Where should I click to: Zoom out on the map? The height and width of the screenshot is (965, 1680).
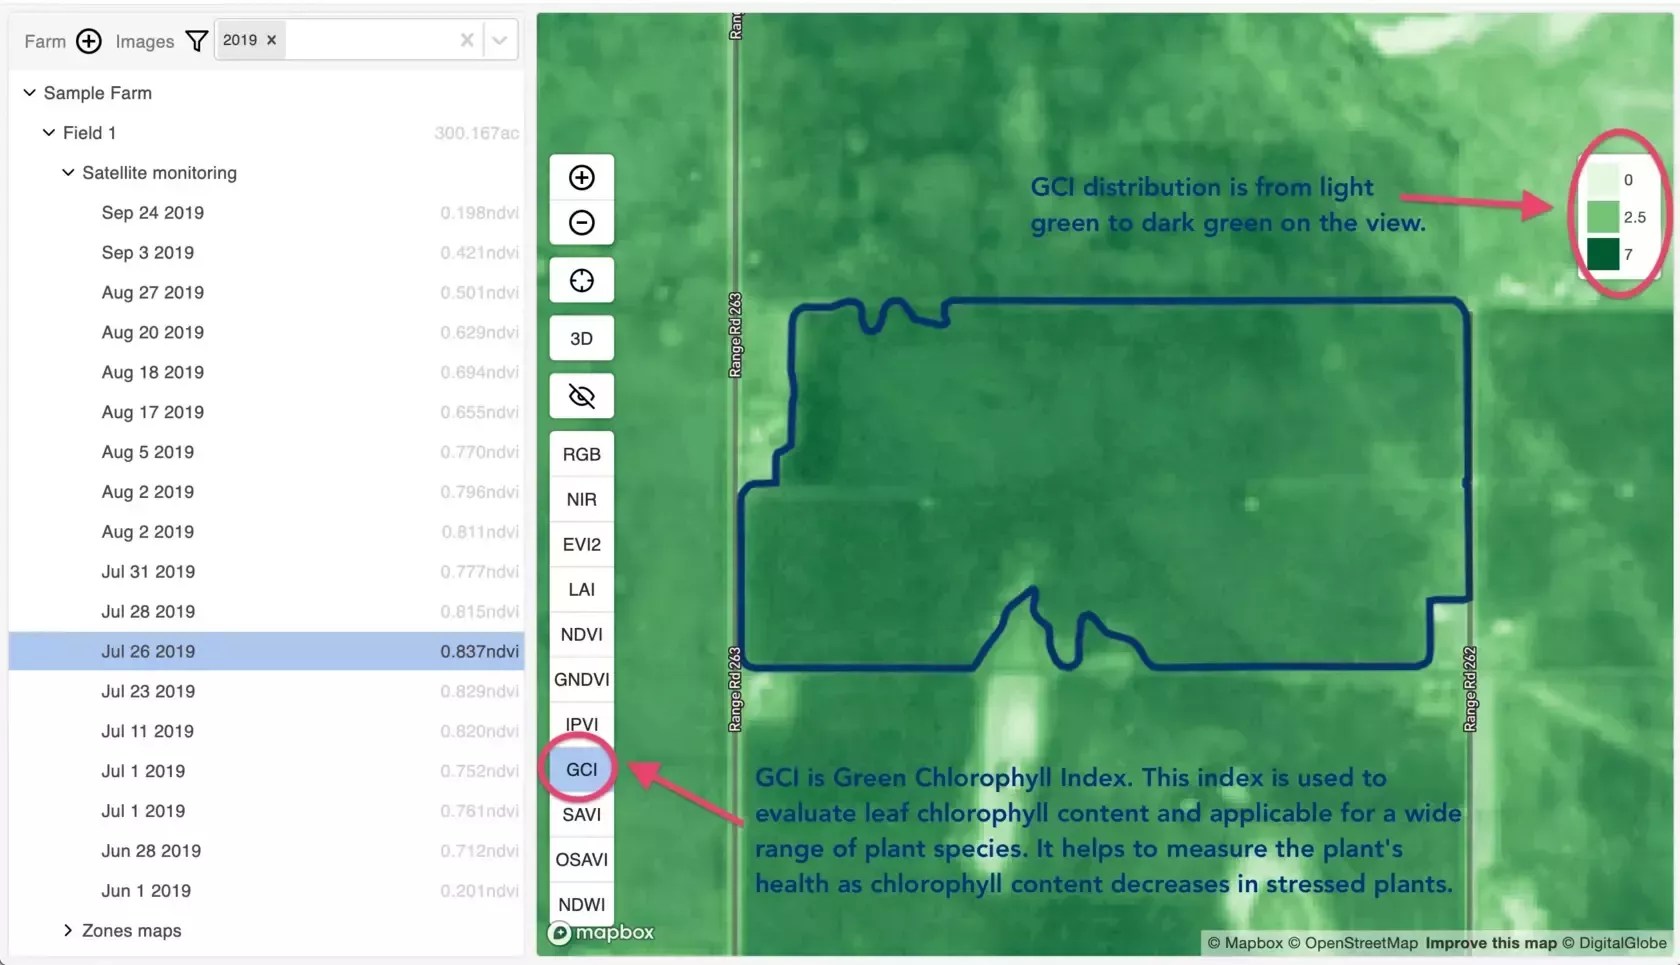coord(581,222)
